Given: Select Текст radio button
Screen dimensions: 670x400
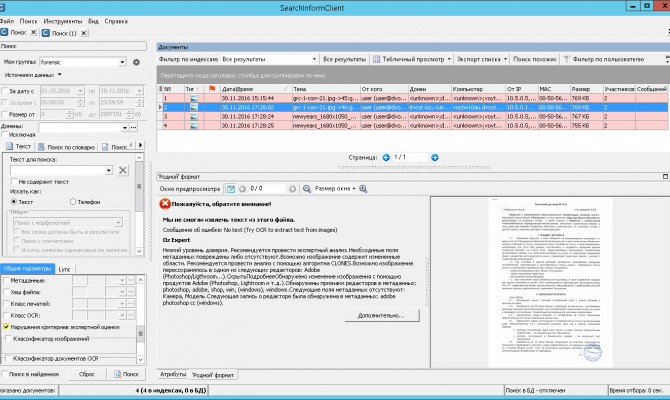Looking at the screenshot, I should pos(14,202).
